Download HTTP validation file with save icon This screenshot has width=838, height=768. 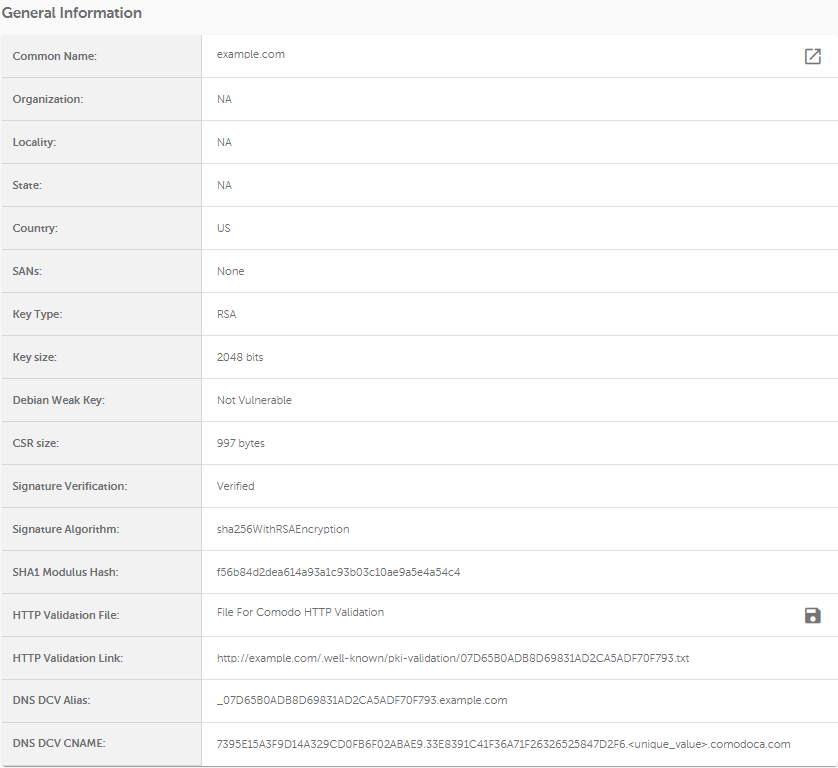coord(812,616)
